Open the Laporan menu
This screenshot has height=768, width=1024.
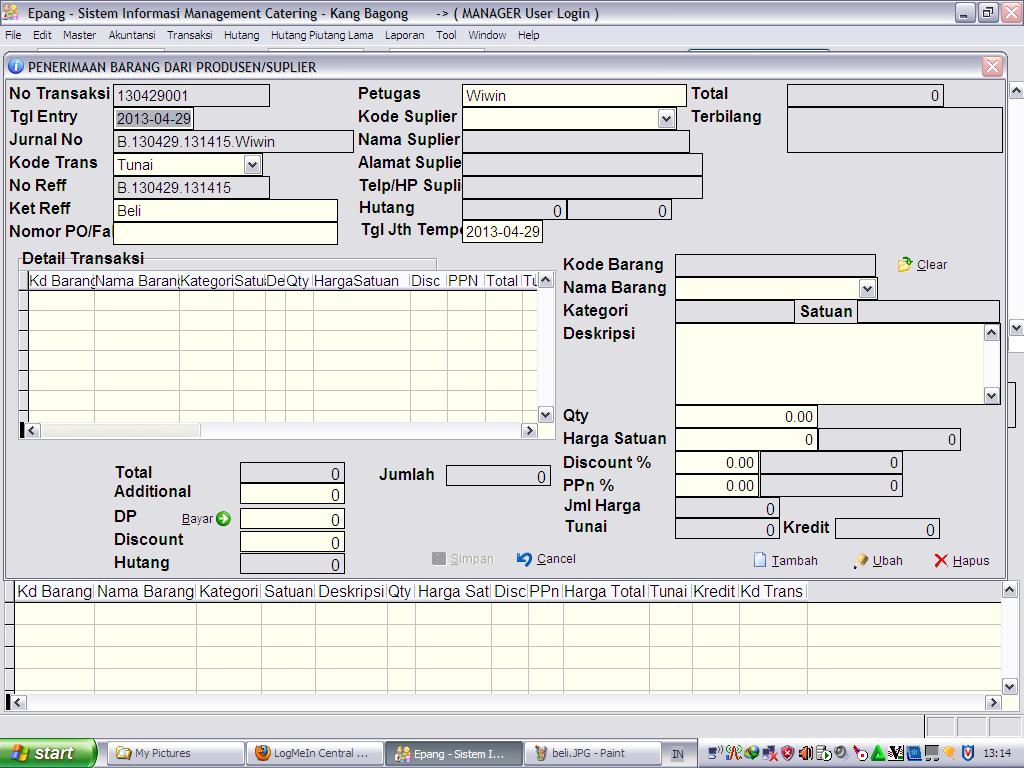point(404,35)
